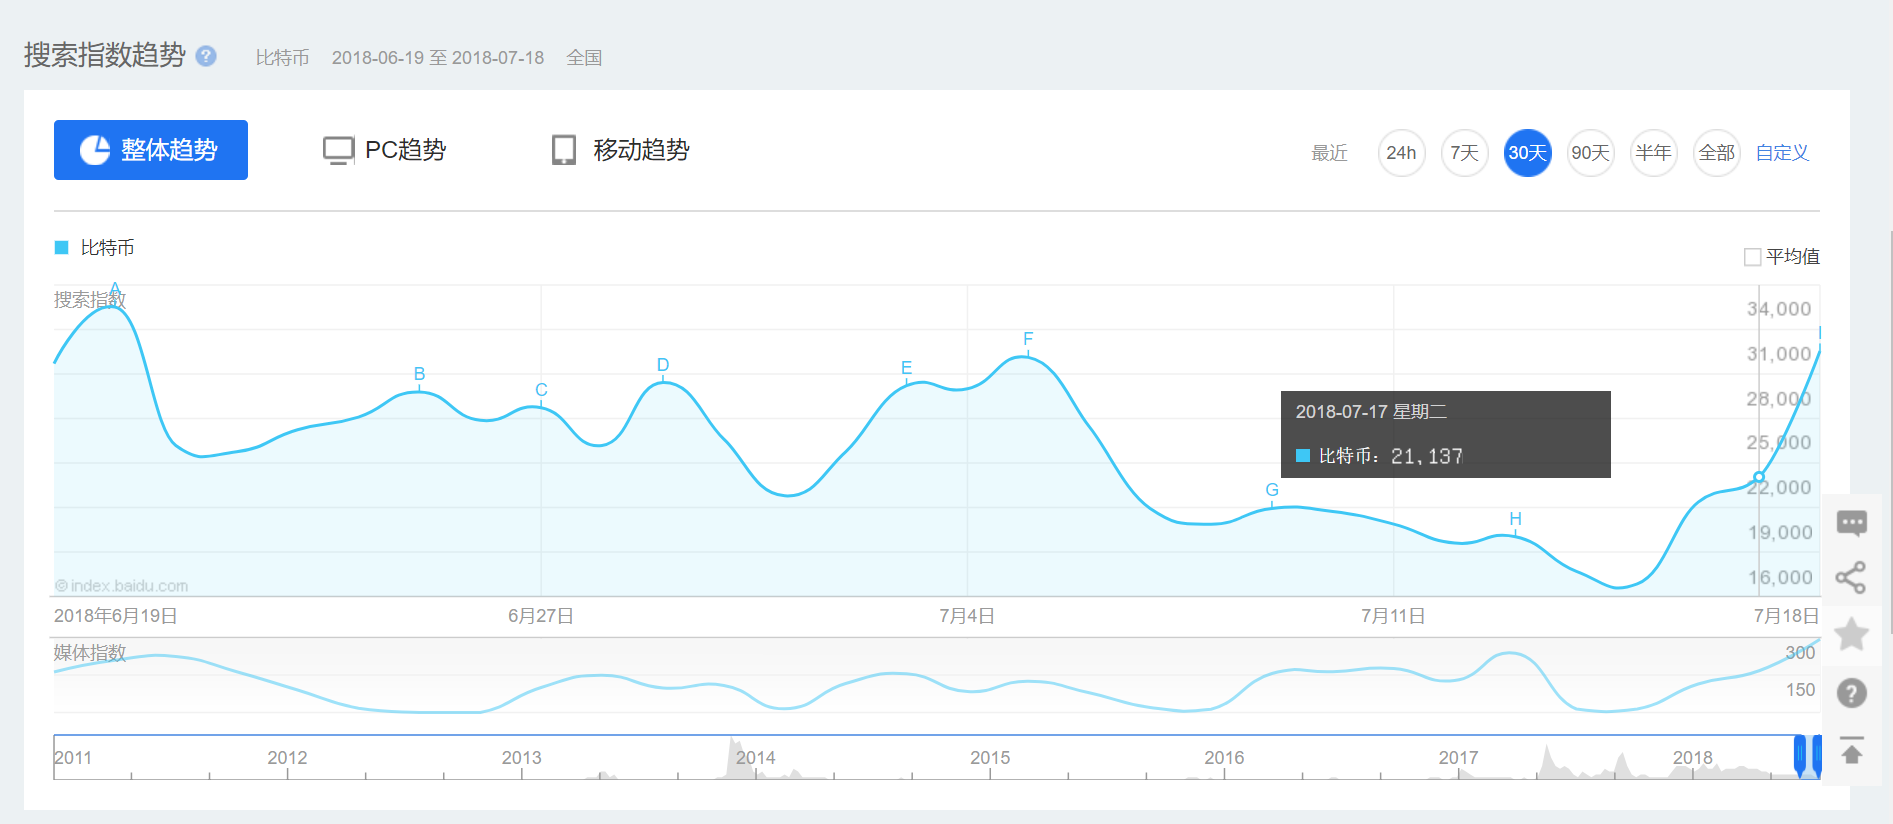Click the back-to-top arrow icon
This screenshot has width=1893, height=824.
click(x=1852, y=750)
